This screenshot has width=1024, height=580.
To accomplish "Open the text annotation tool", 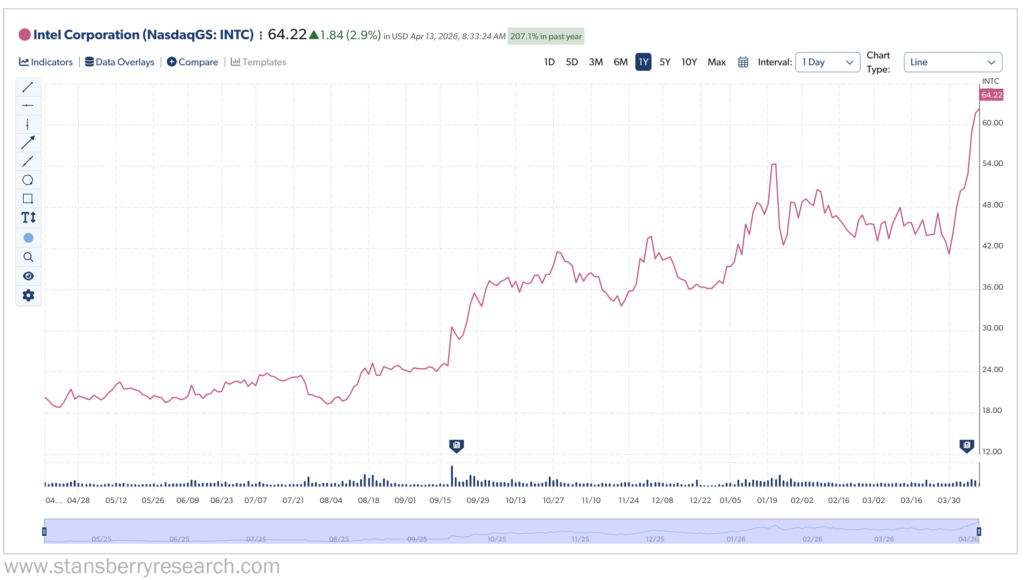I will (x=27, y=218).
